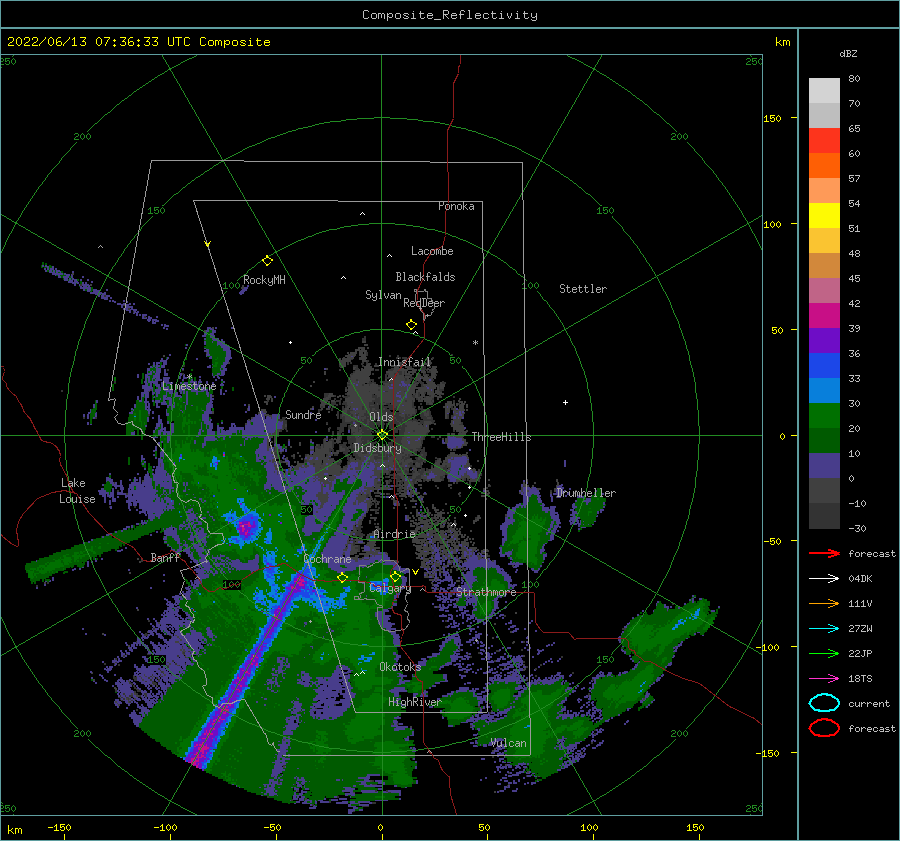Click the cyan 27ZW arrow legend icon
This screenshot has width=900, height=841.
[824, 629]
